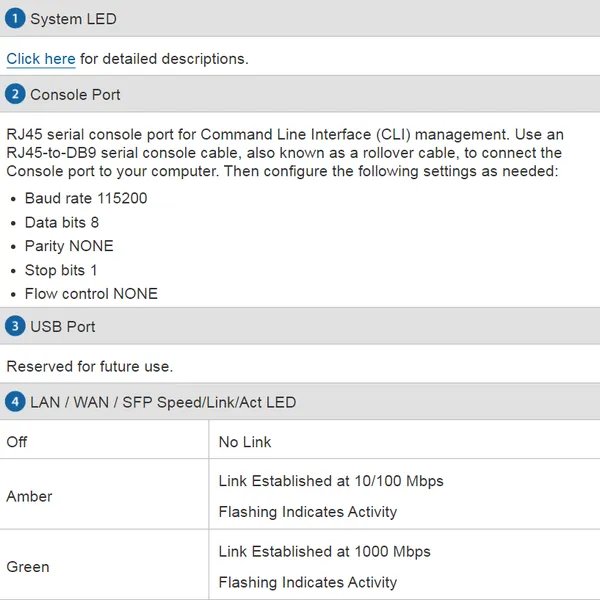Select "Link Established at 1000 Mbps" text

coord(325,551)
